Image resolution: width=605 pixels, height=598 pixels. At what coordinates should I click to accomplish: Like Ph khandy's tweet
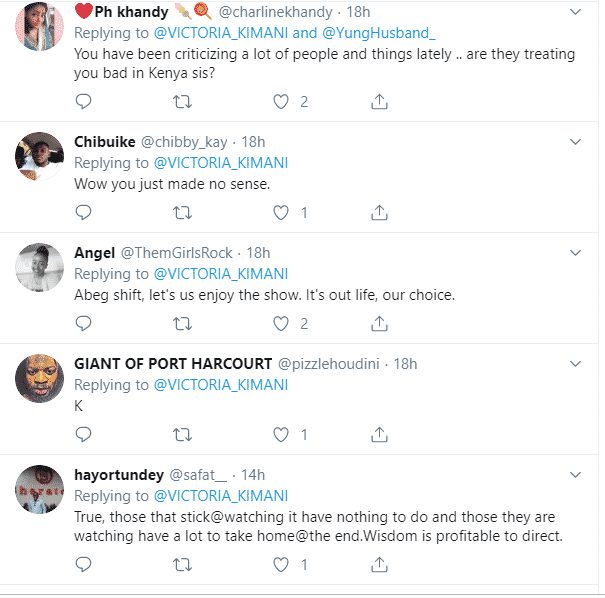[x=282, y=101]
